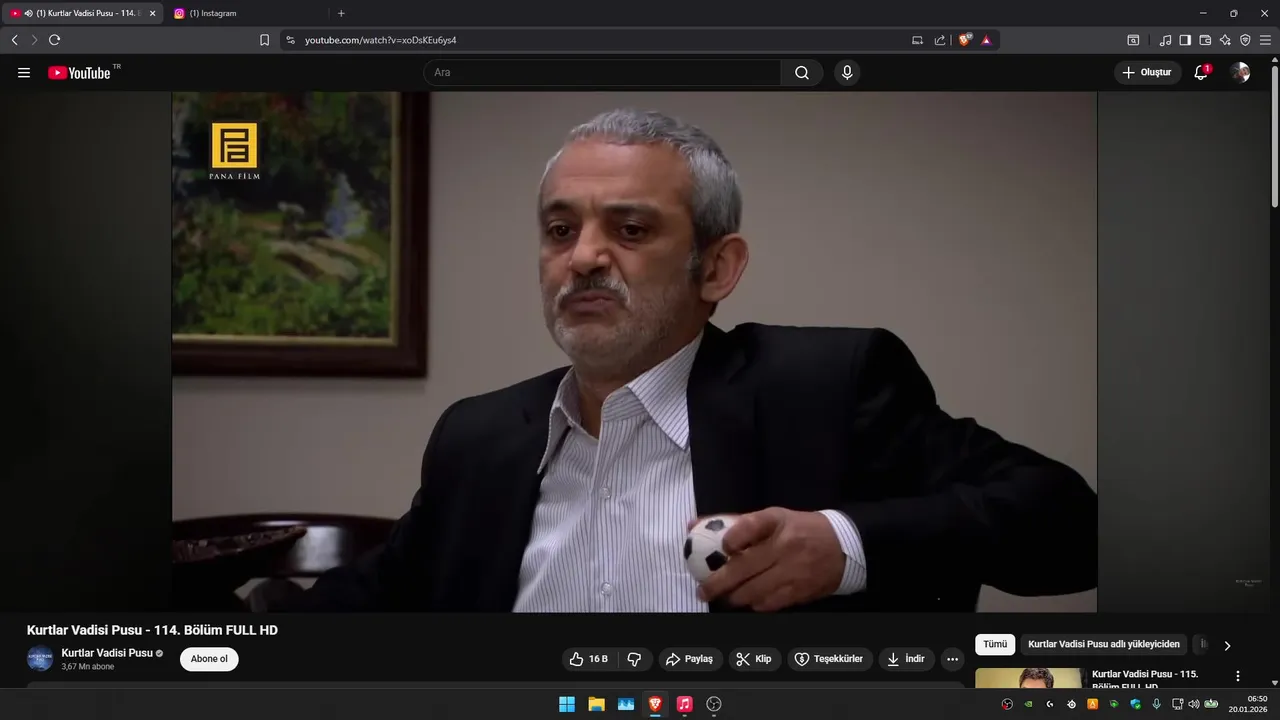Open Photos app from taskbar
This screenshot has height=720, width=1280.
626,704
